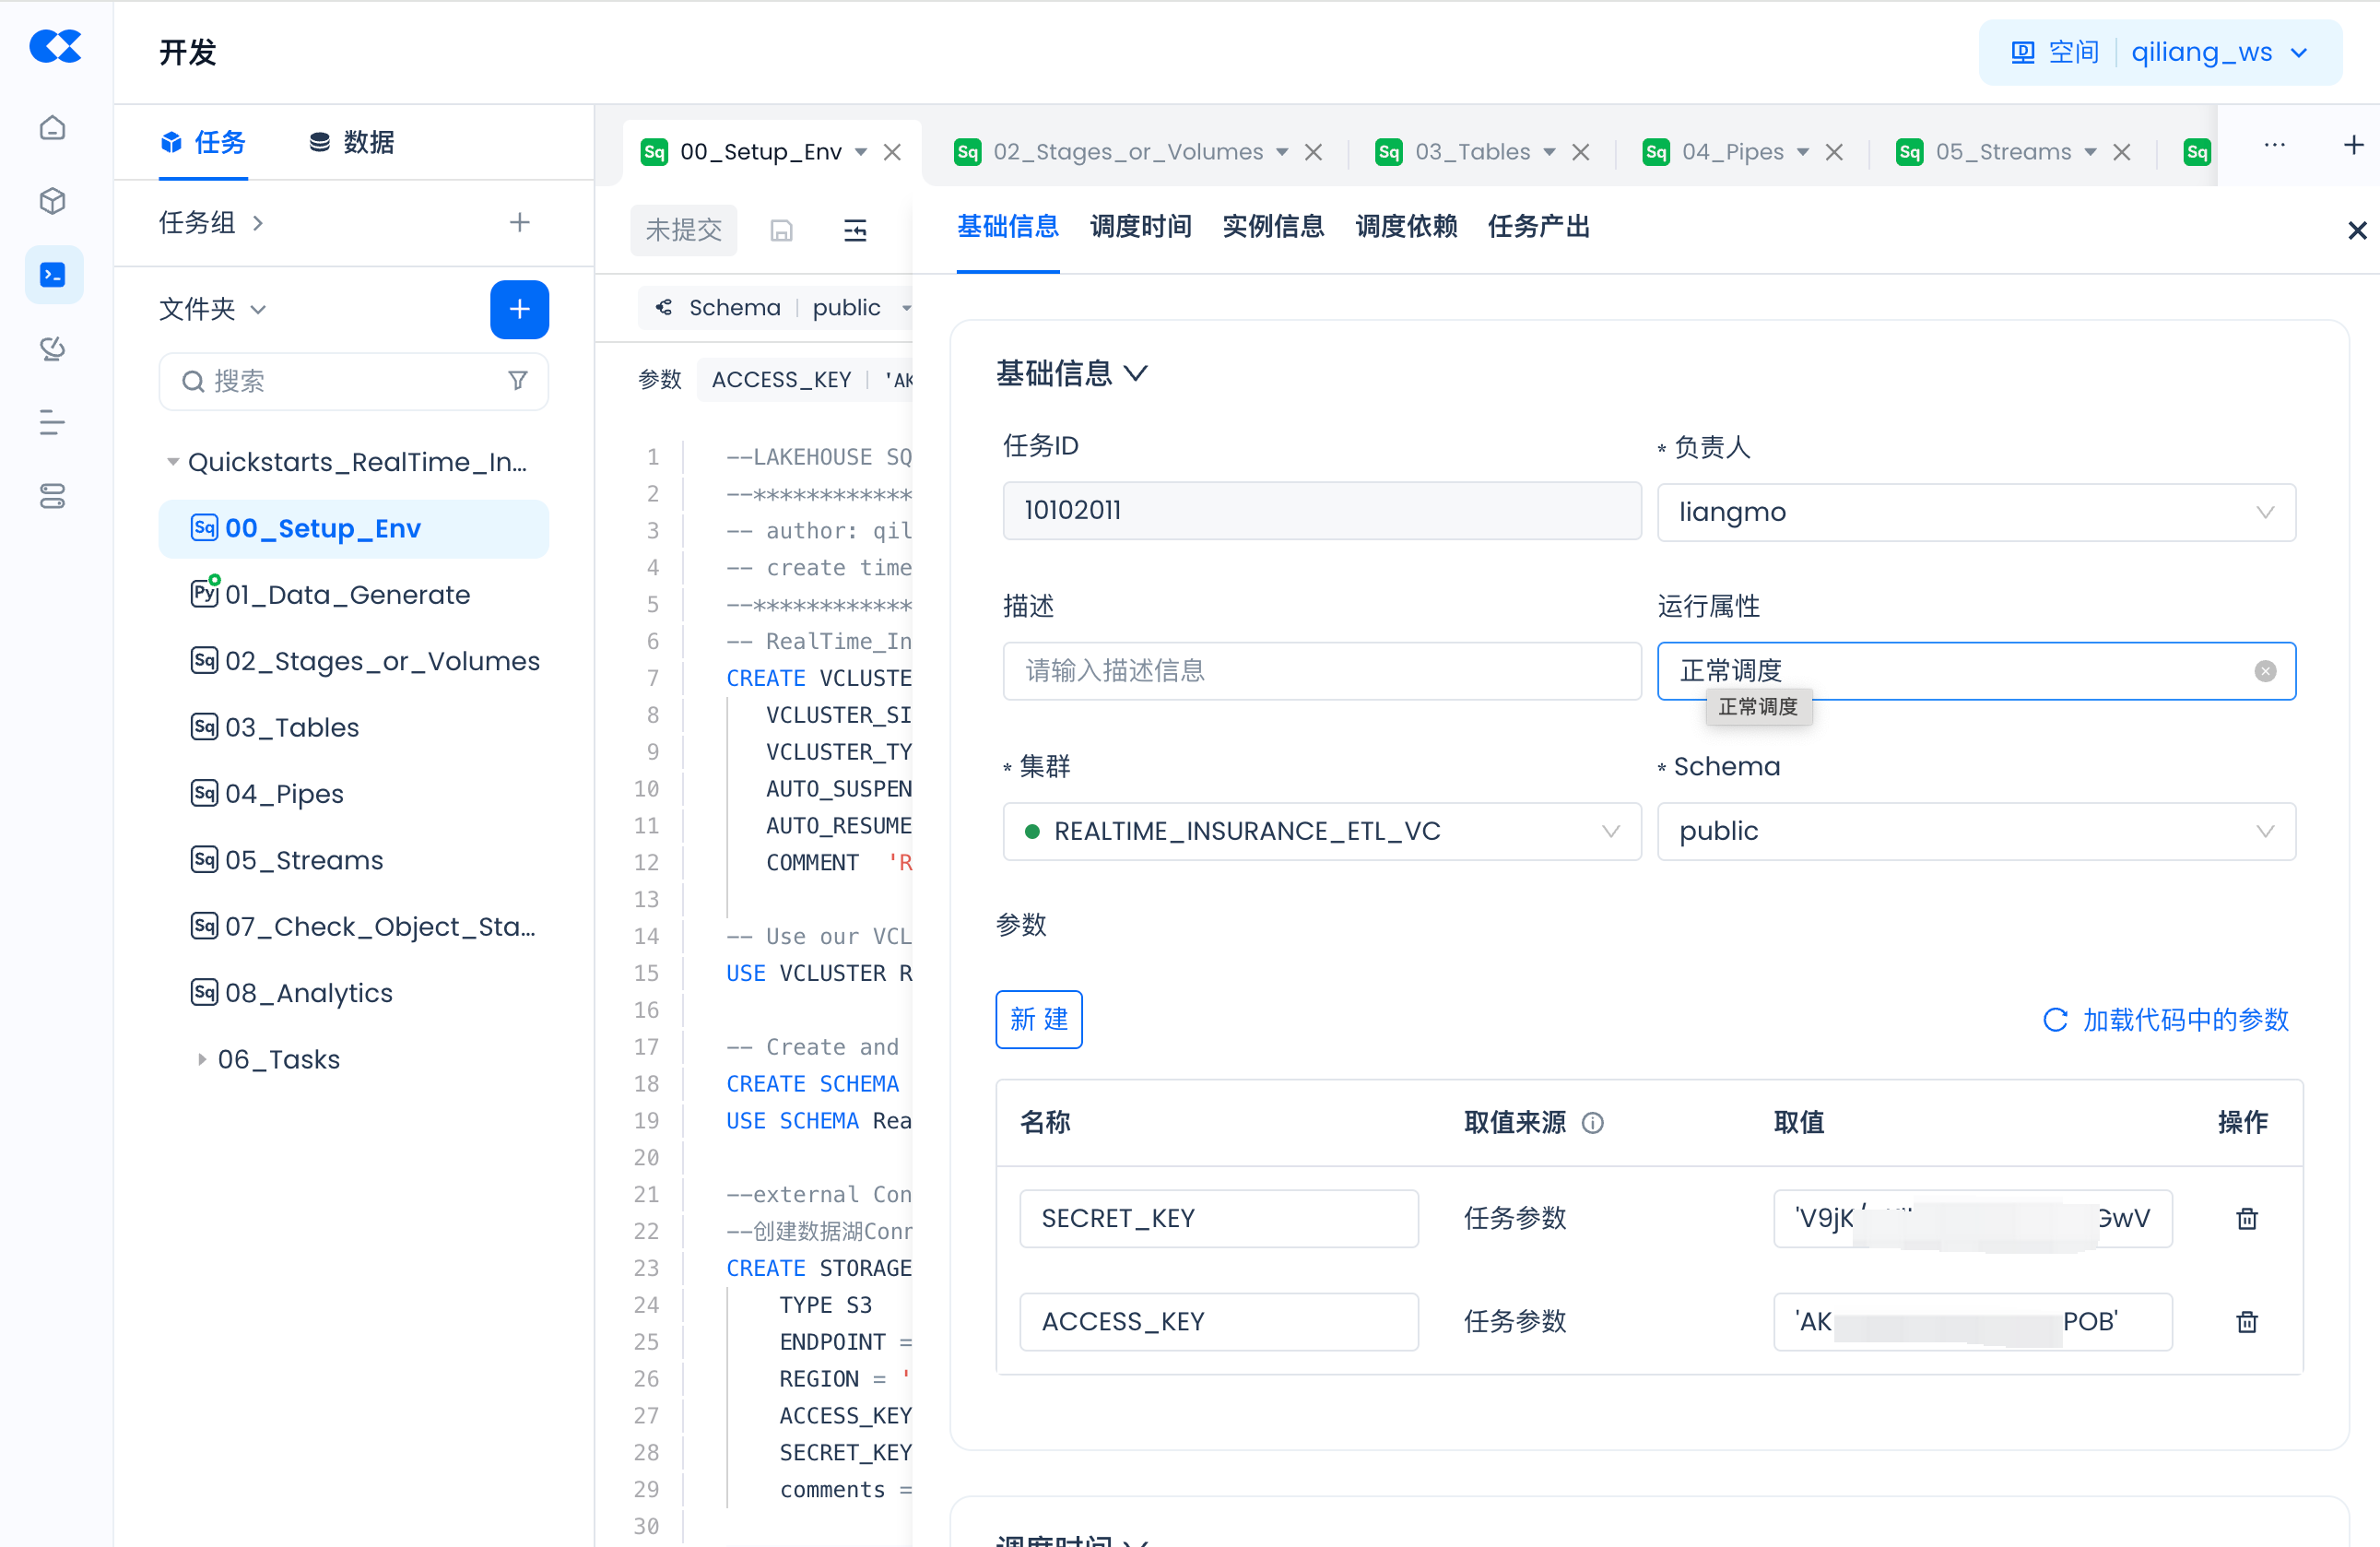
Task: Delete the SECRET_KEY parameter with trash icon
Action: click(x=2246, y=1218)
